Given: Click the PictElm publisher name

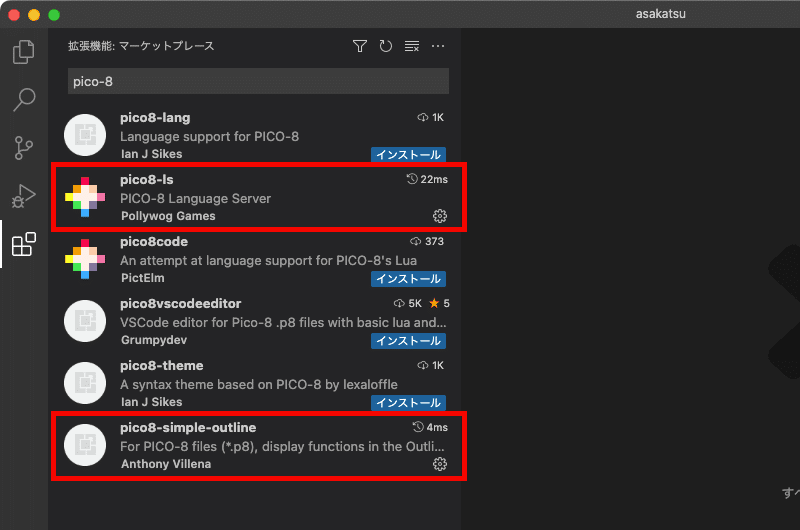Looking at the screenshot, I should point(142,278).
